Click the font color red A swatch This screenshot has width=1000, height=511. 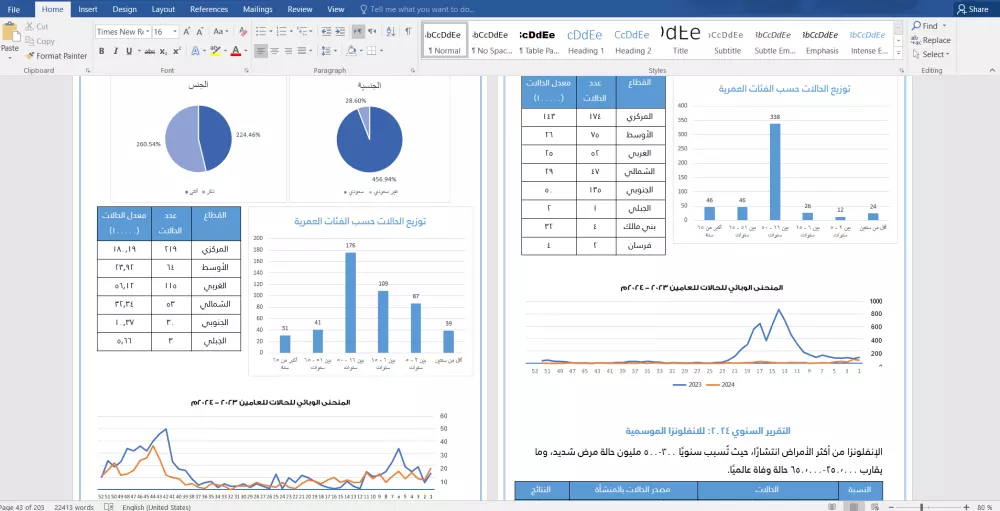click(235, 51)
